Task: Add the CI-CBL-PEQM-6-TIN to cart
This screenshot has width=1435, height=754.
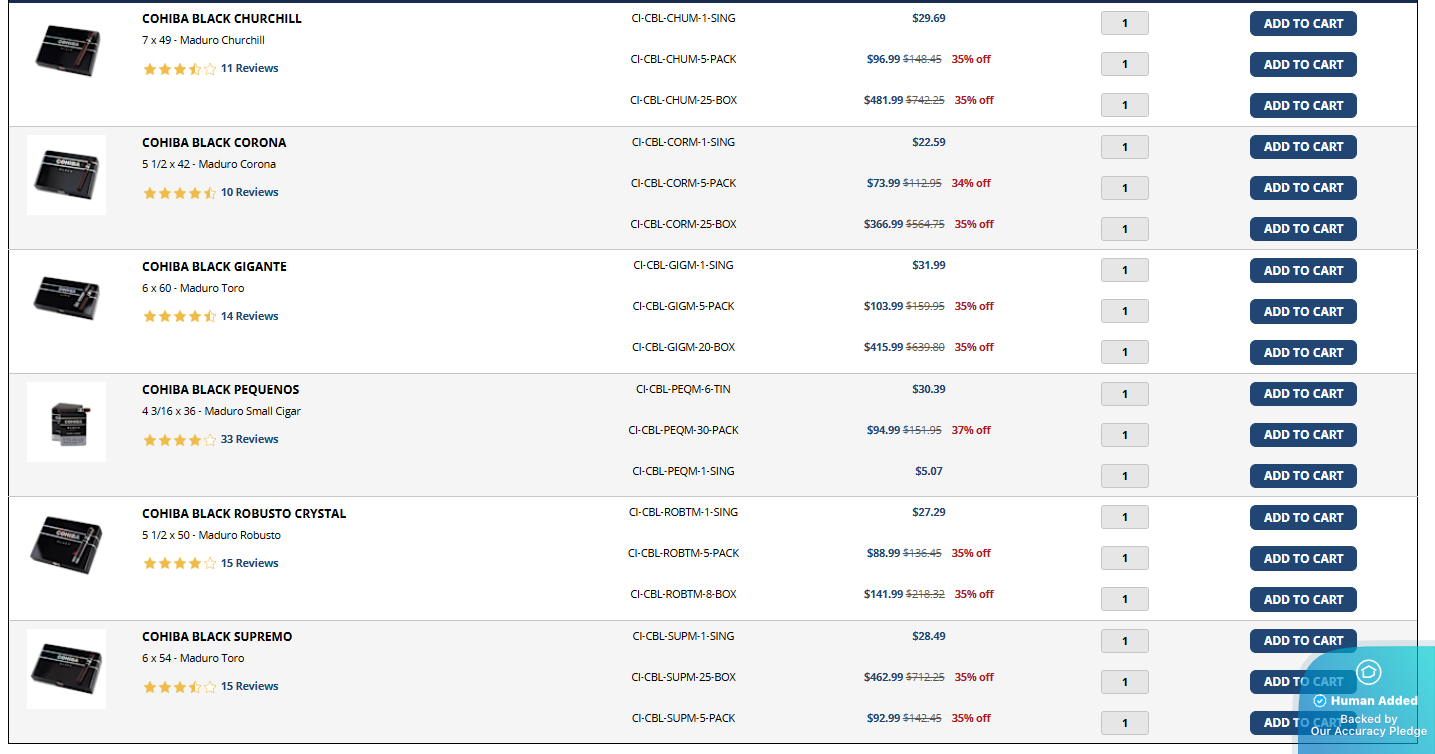Action: [x=1302, y=394]
